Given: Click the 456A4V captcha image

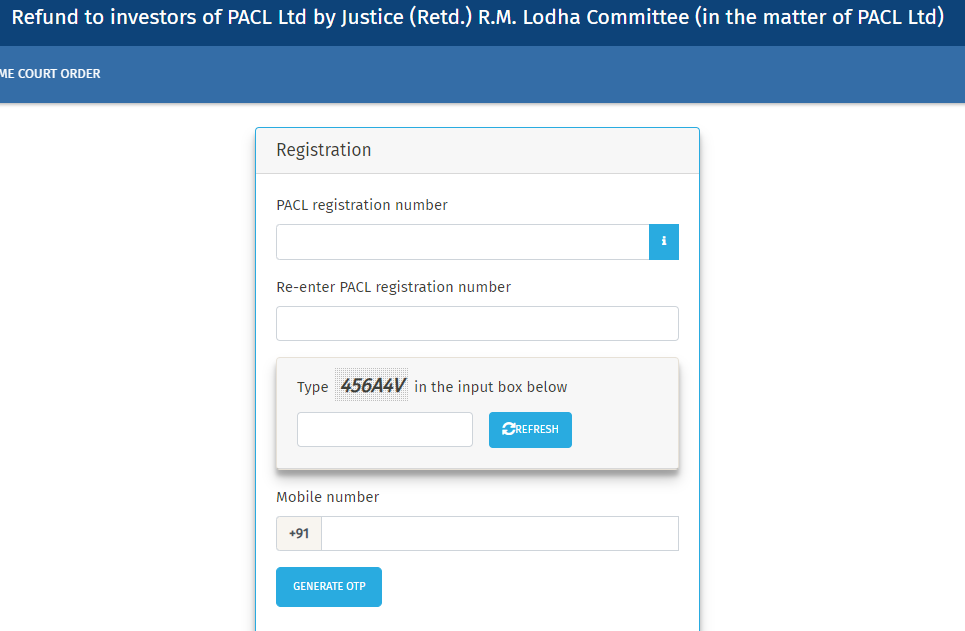Looking at the screenshot, I should tap(372, 386).
